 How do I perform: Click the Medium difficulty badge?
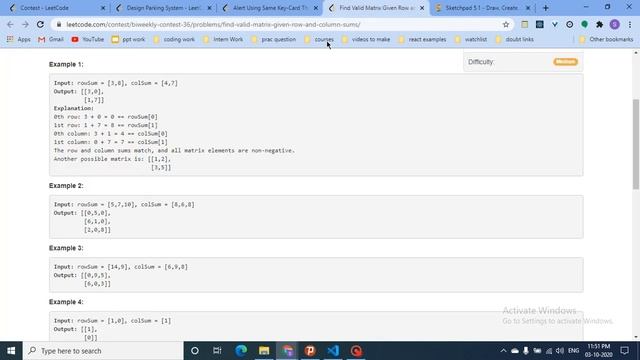[565, 62]
